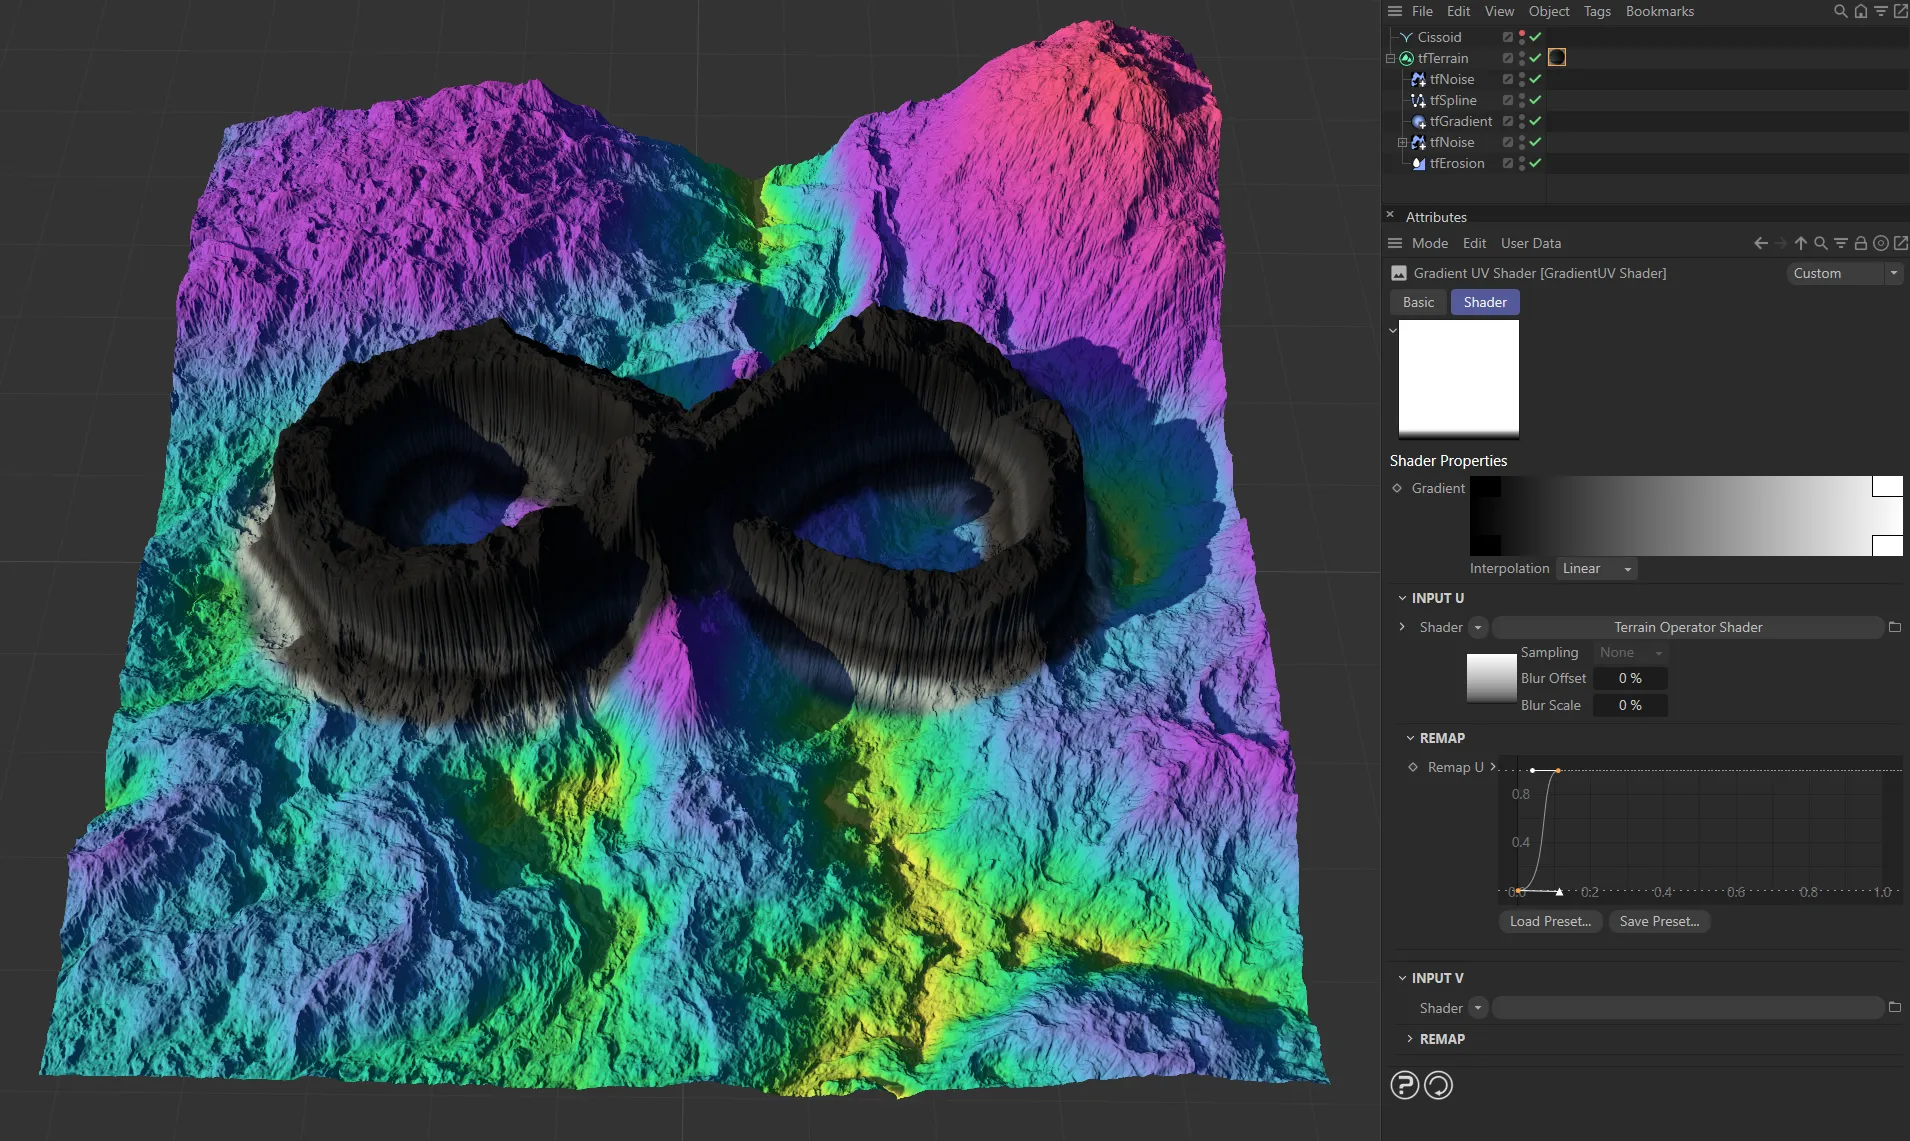Click the back arrow in Attributes panel
This screenshot has width=1910, height=1141.
(1762, 243)
